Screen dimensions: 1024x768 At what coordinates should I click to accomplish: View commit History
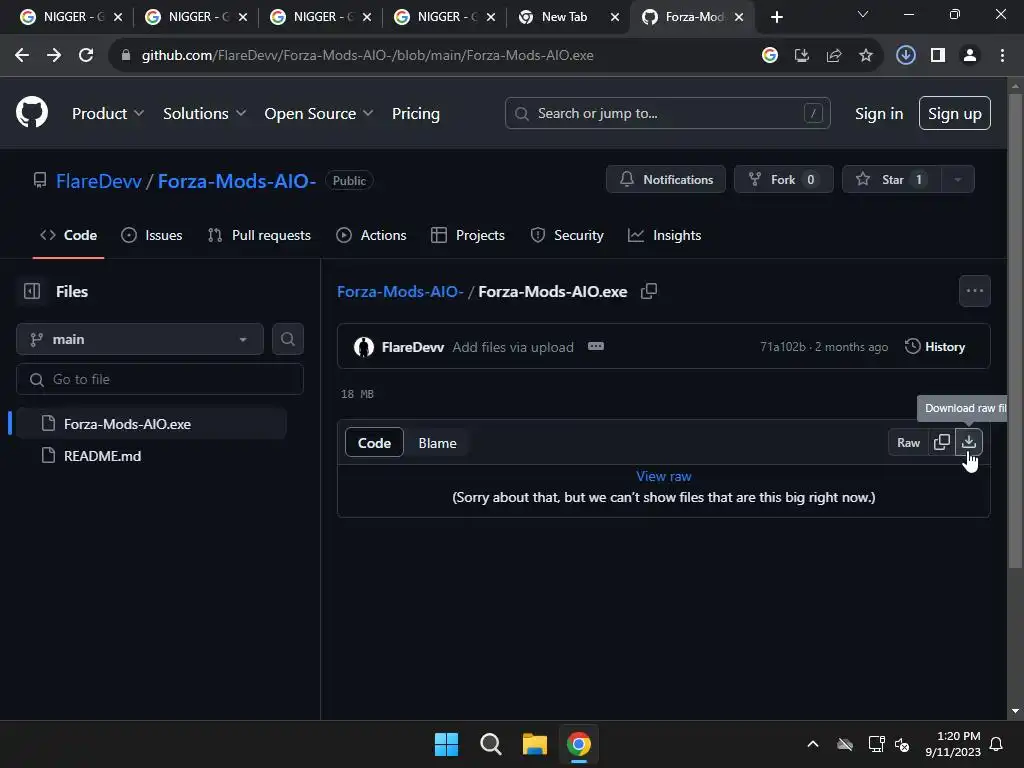pyautogui.click(x=935, y=347)
